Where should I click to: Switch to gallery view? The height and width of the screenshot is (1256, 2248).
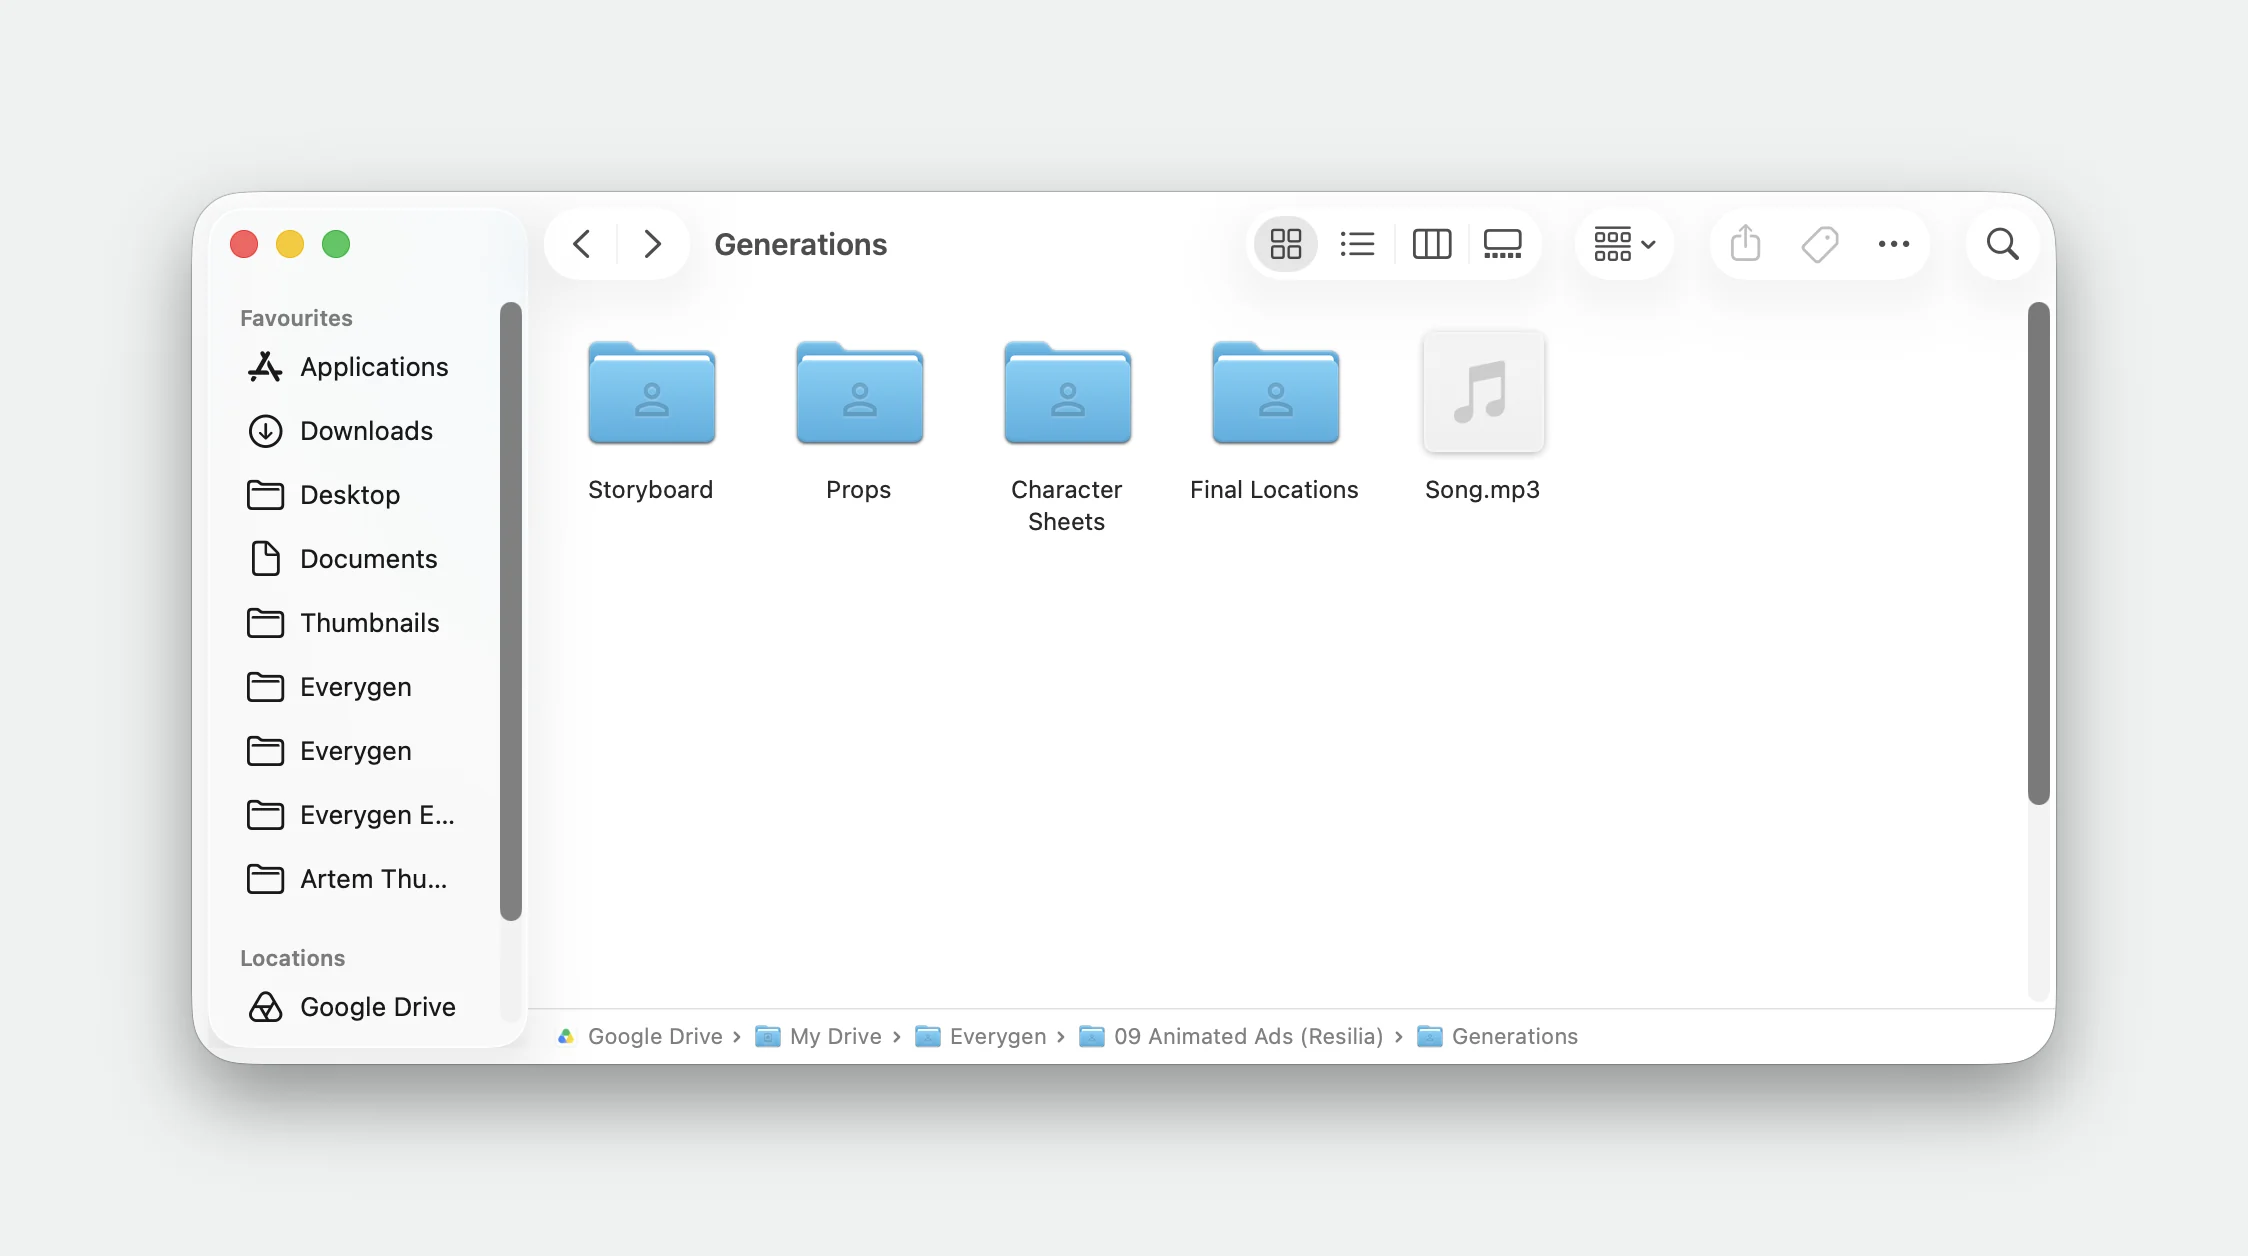(1502, 244)
